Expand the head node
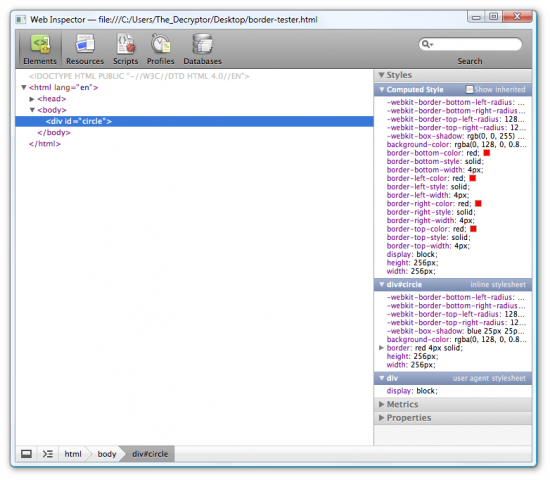This screenshot has width=550, height=480. tap(32, 99)
